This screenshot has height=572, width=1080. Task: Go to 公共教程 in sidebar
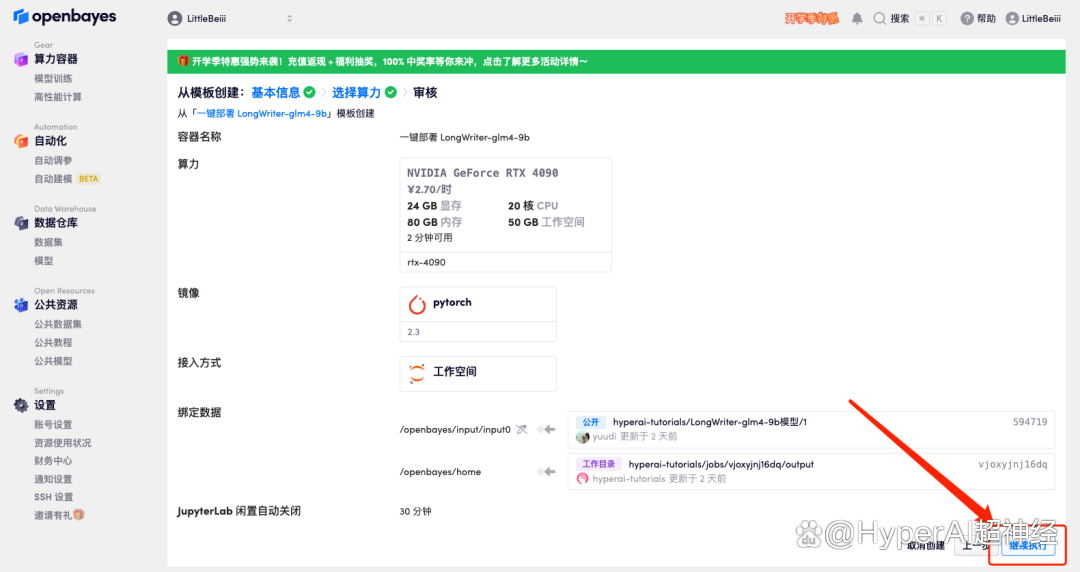pos(53,343)
